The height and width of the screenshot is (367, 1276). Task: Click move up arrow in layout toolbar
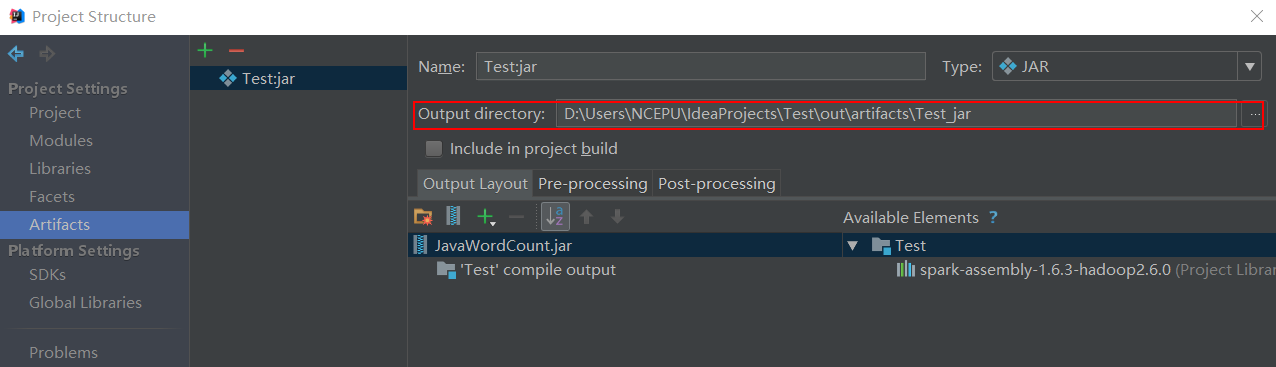pos(587,216)
